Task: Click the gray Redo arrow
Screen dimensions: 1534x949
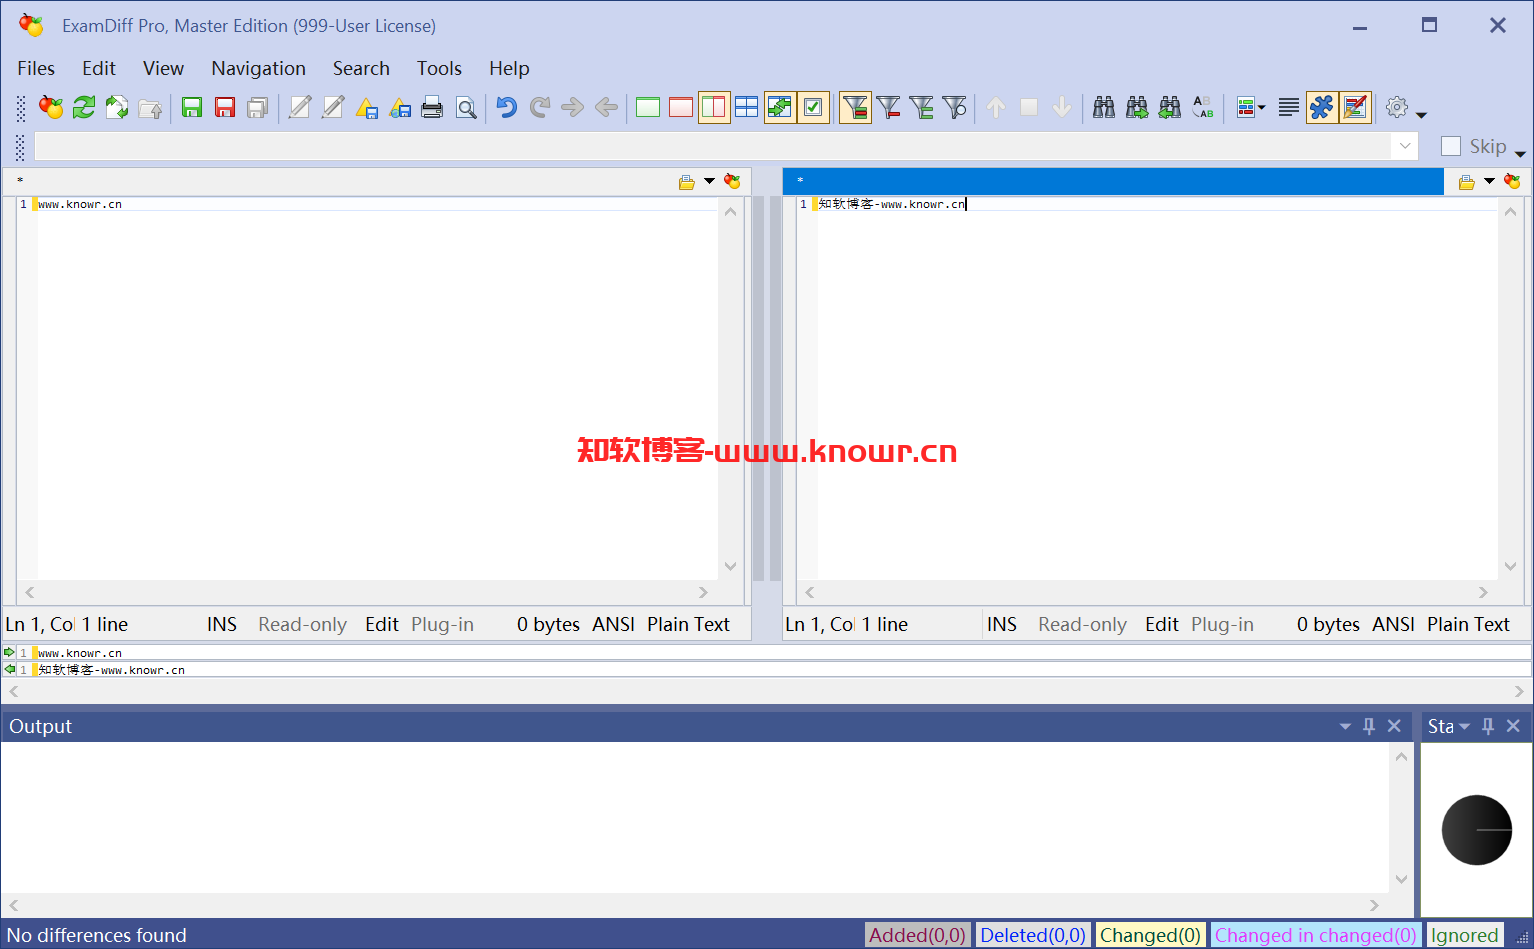Action: point(540,107)
